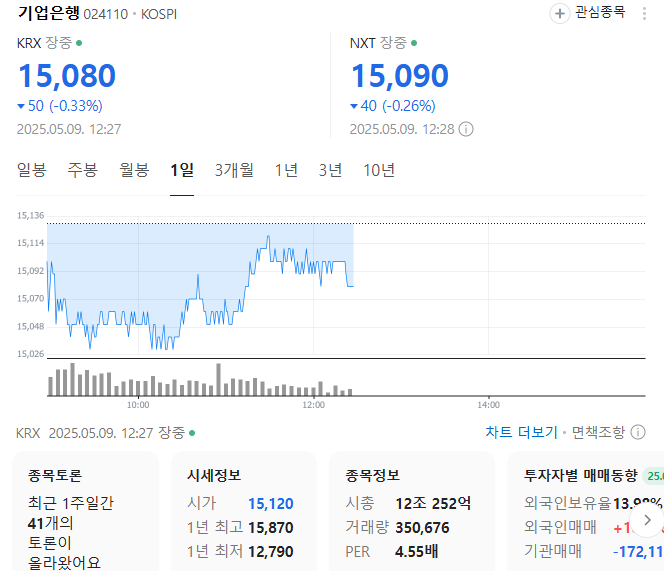Select the 1일 chart tab
This screenshot has height=571, width=664.
click(x=182, y=170)
